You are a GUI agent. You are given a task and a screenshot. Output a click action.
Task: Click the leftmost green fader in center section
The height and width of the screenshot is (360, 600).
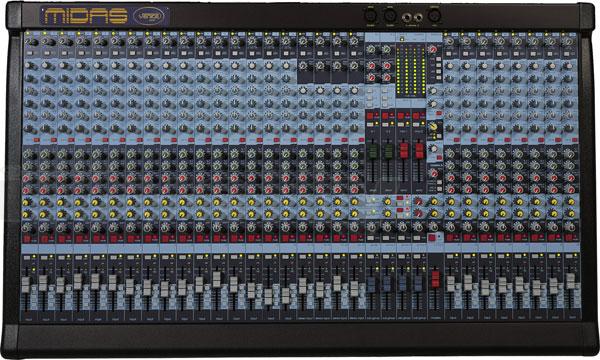point(372,151)
